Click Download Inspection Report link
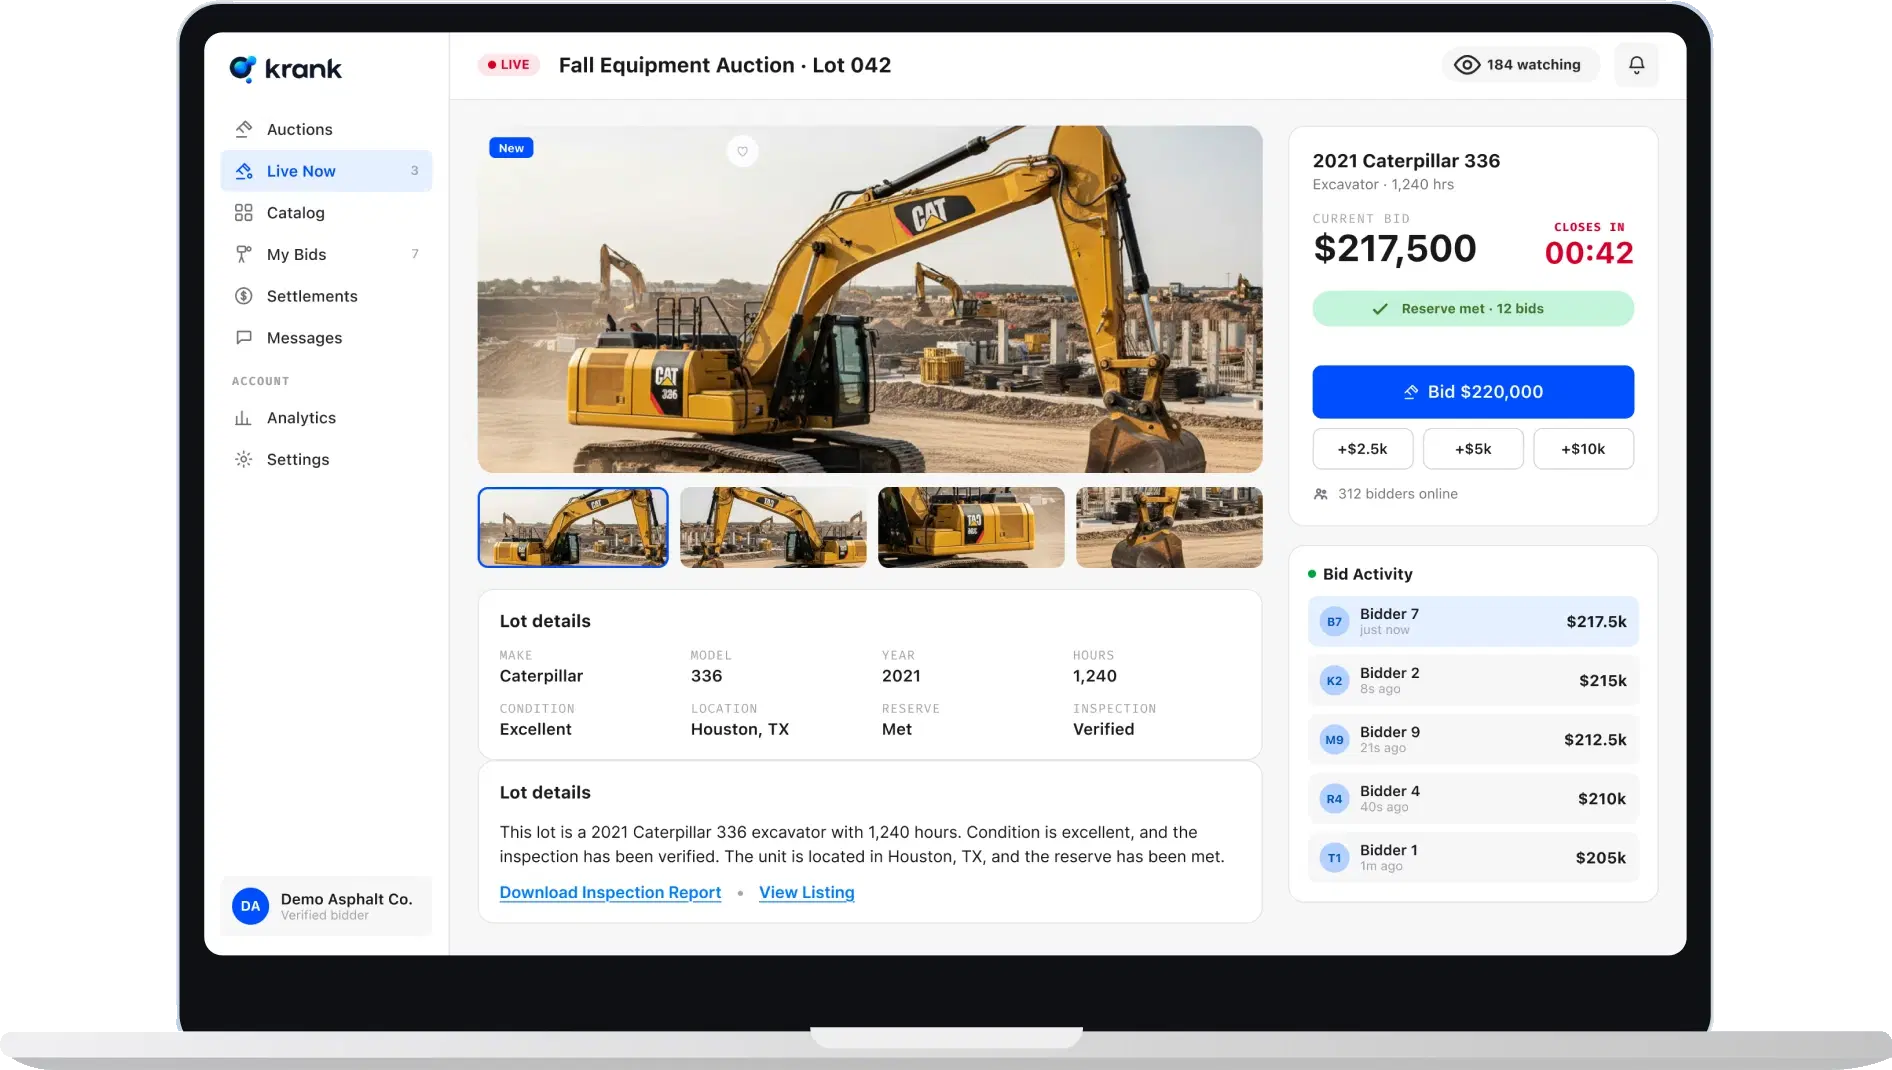Image resolution: width=1892 pixels, height=1070 pixels. [610, 893]
